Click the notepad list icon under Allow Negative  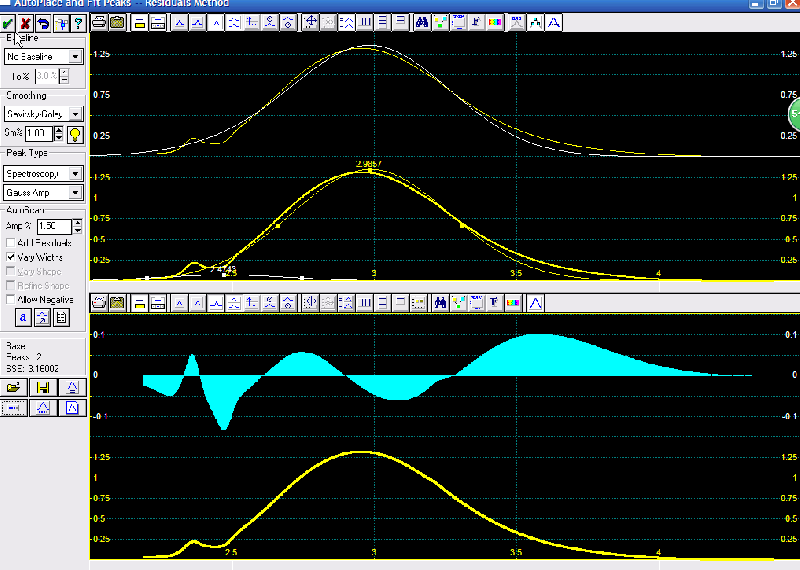point(61,317)
